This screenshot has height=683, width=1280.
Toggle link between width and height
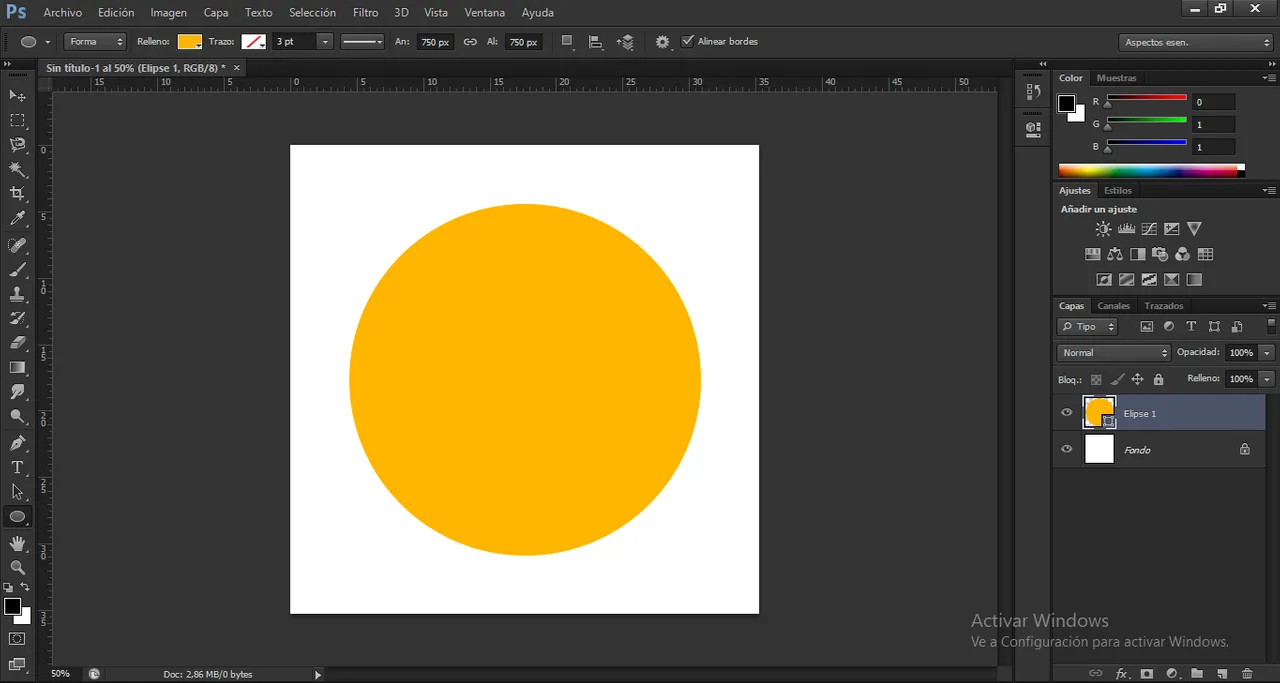(x=470, y=42)
